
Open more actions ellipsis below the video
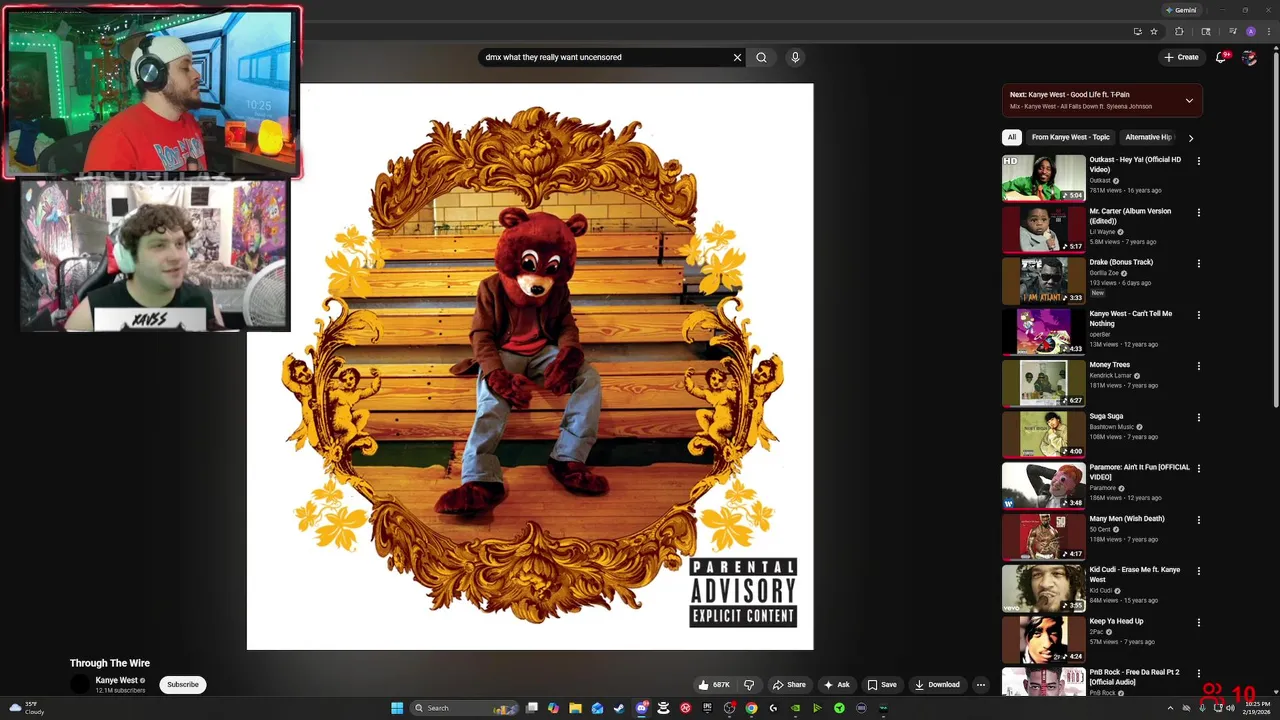981,685
